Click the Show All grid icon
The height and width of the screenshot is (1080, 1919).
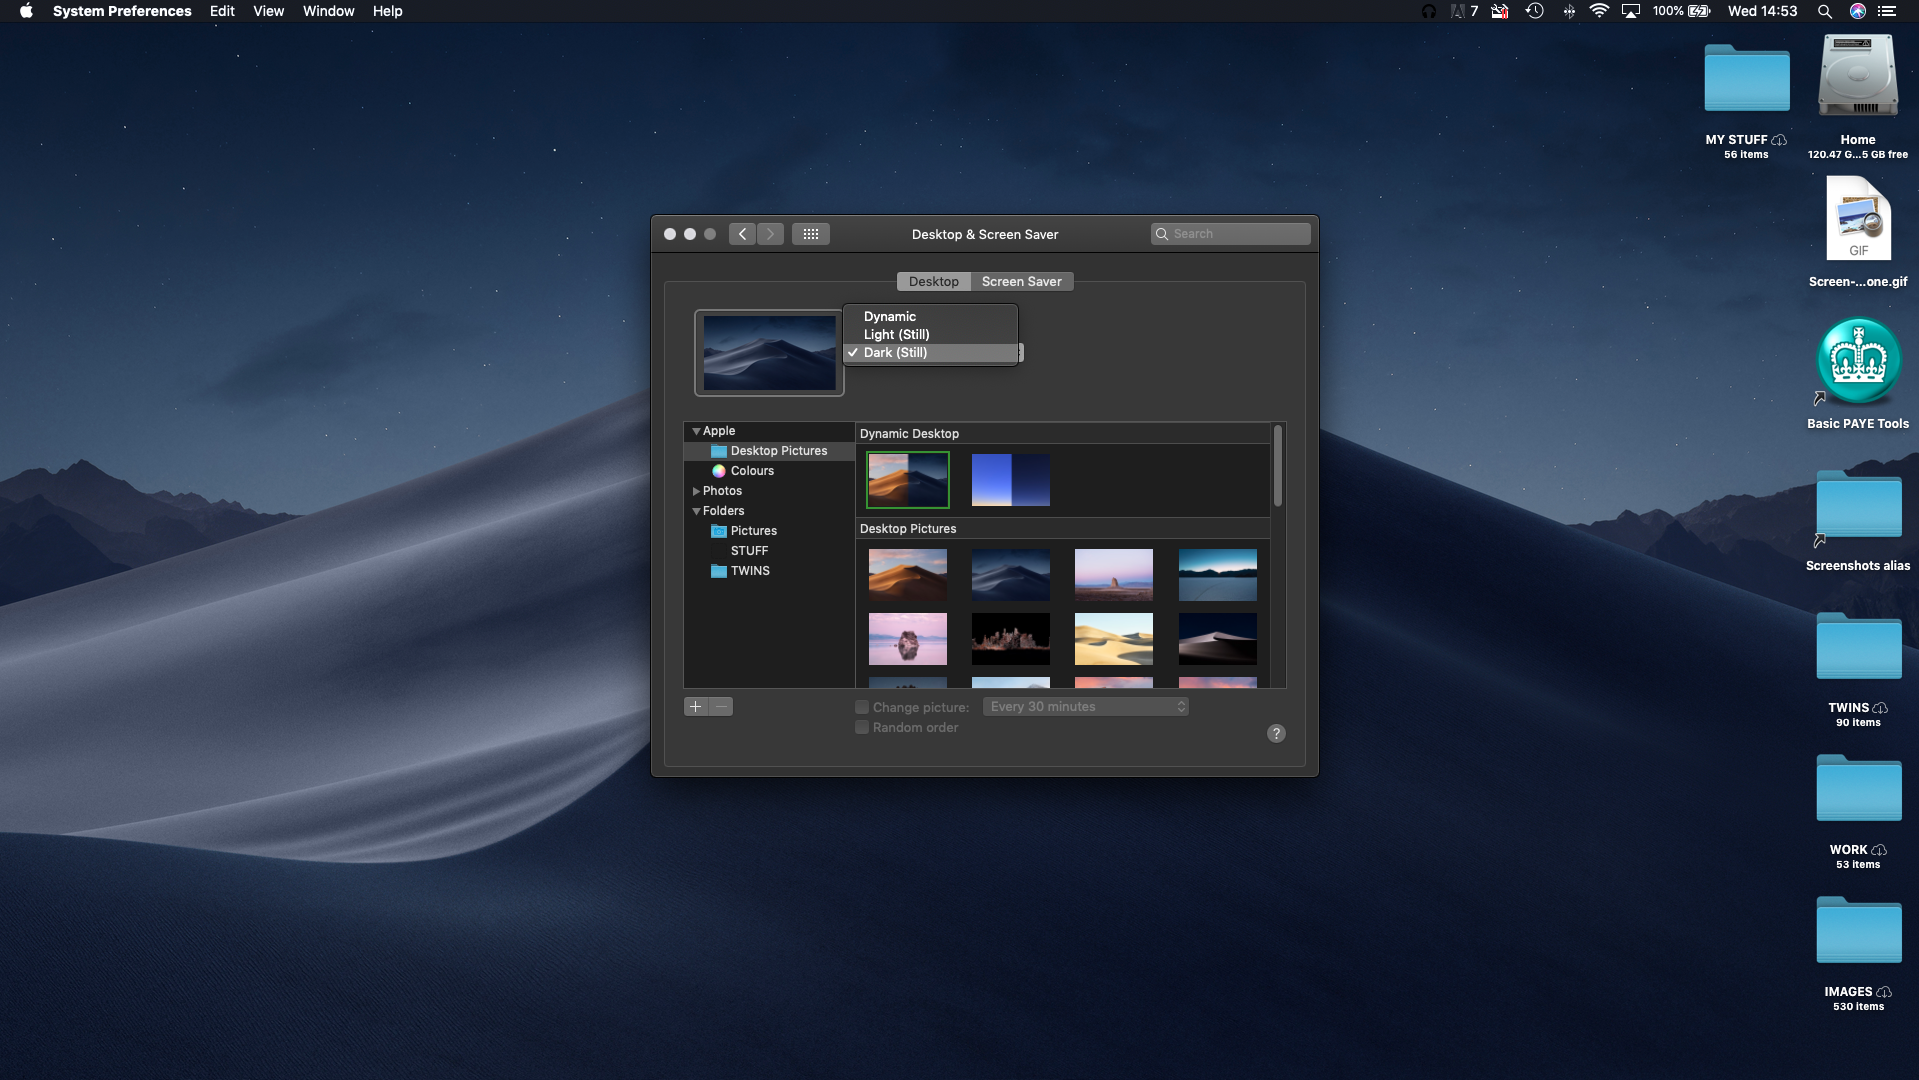(x=810, y=234)
